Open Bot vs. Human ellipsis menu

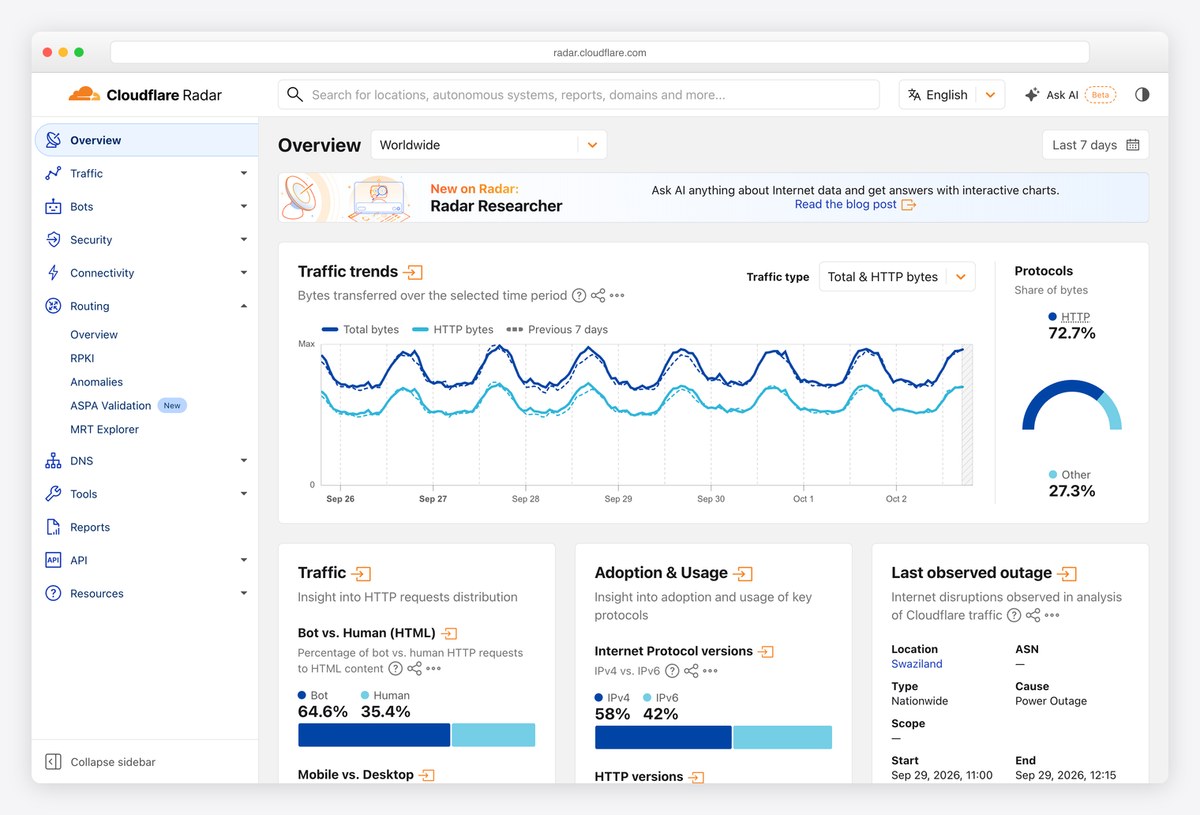click(x=433, y=669)
